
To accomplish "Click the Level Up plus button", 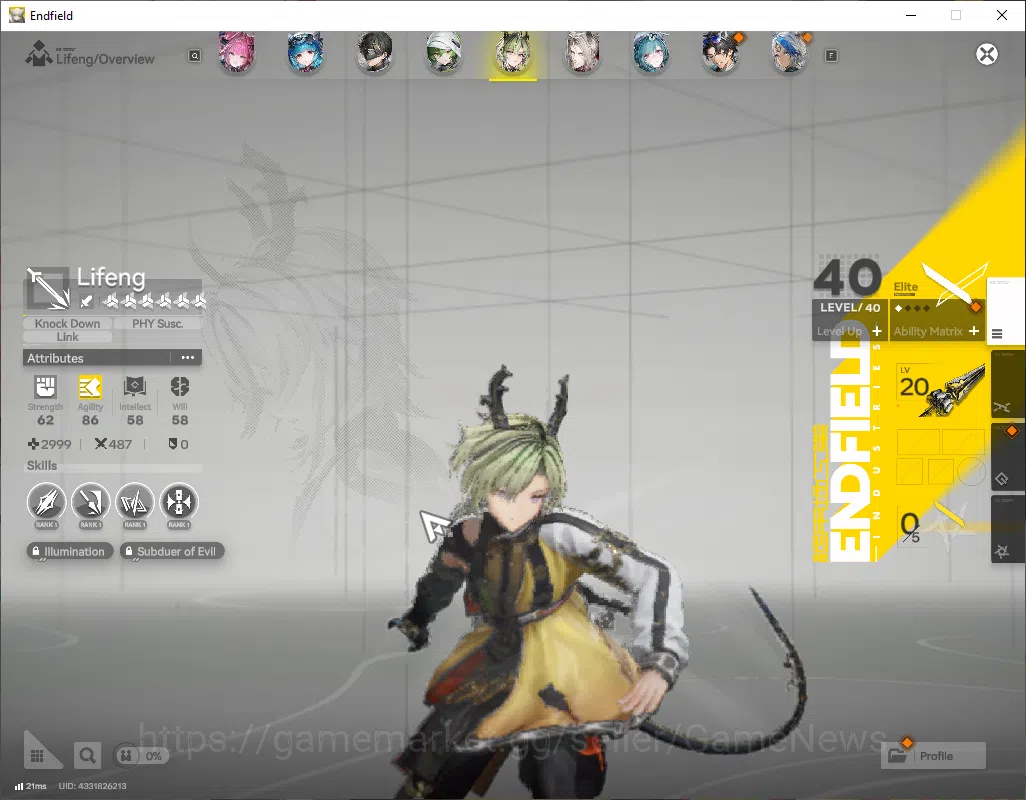I will pyautogui.click(x=877, y=331).
